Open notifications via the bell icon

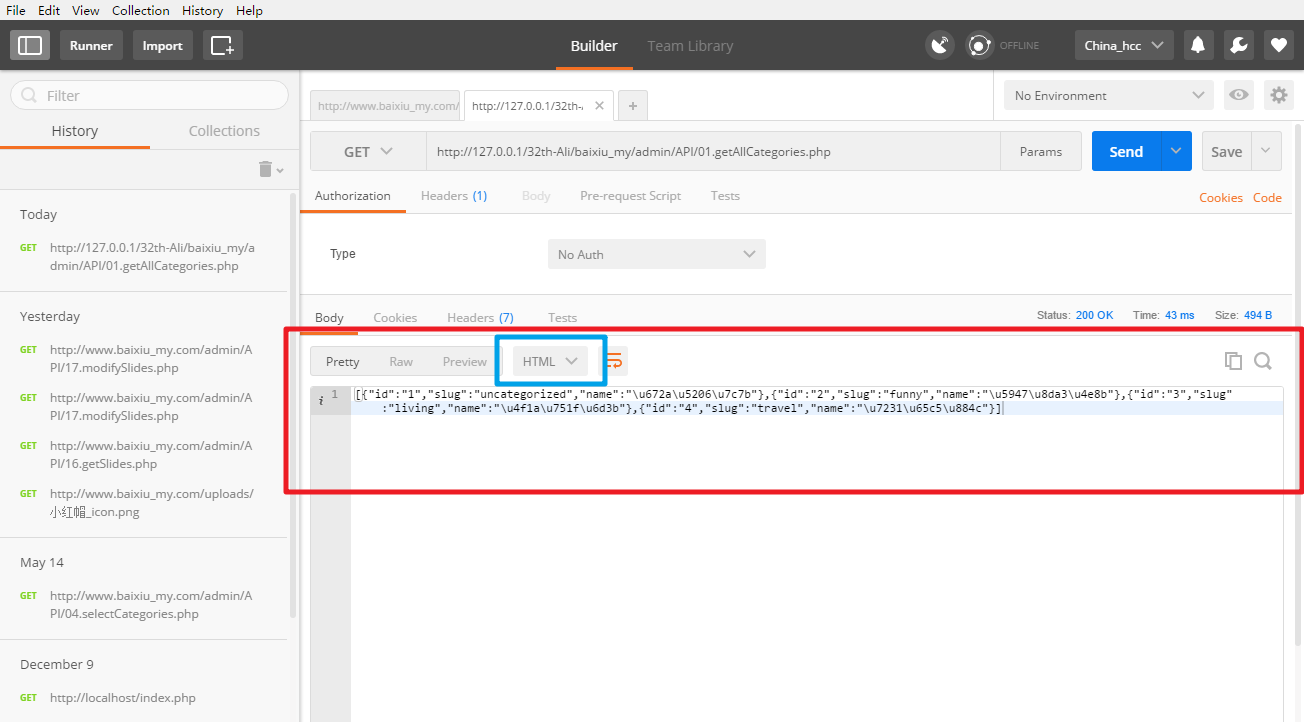point(1198,44)
